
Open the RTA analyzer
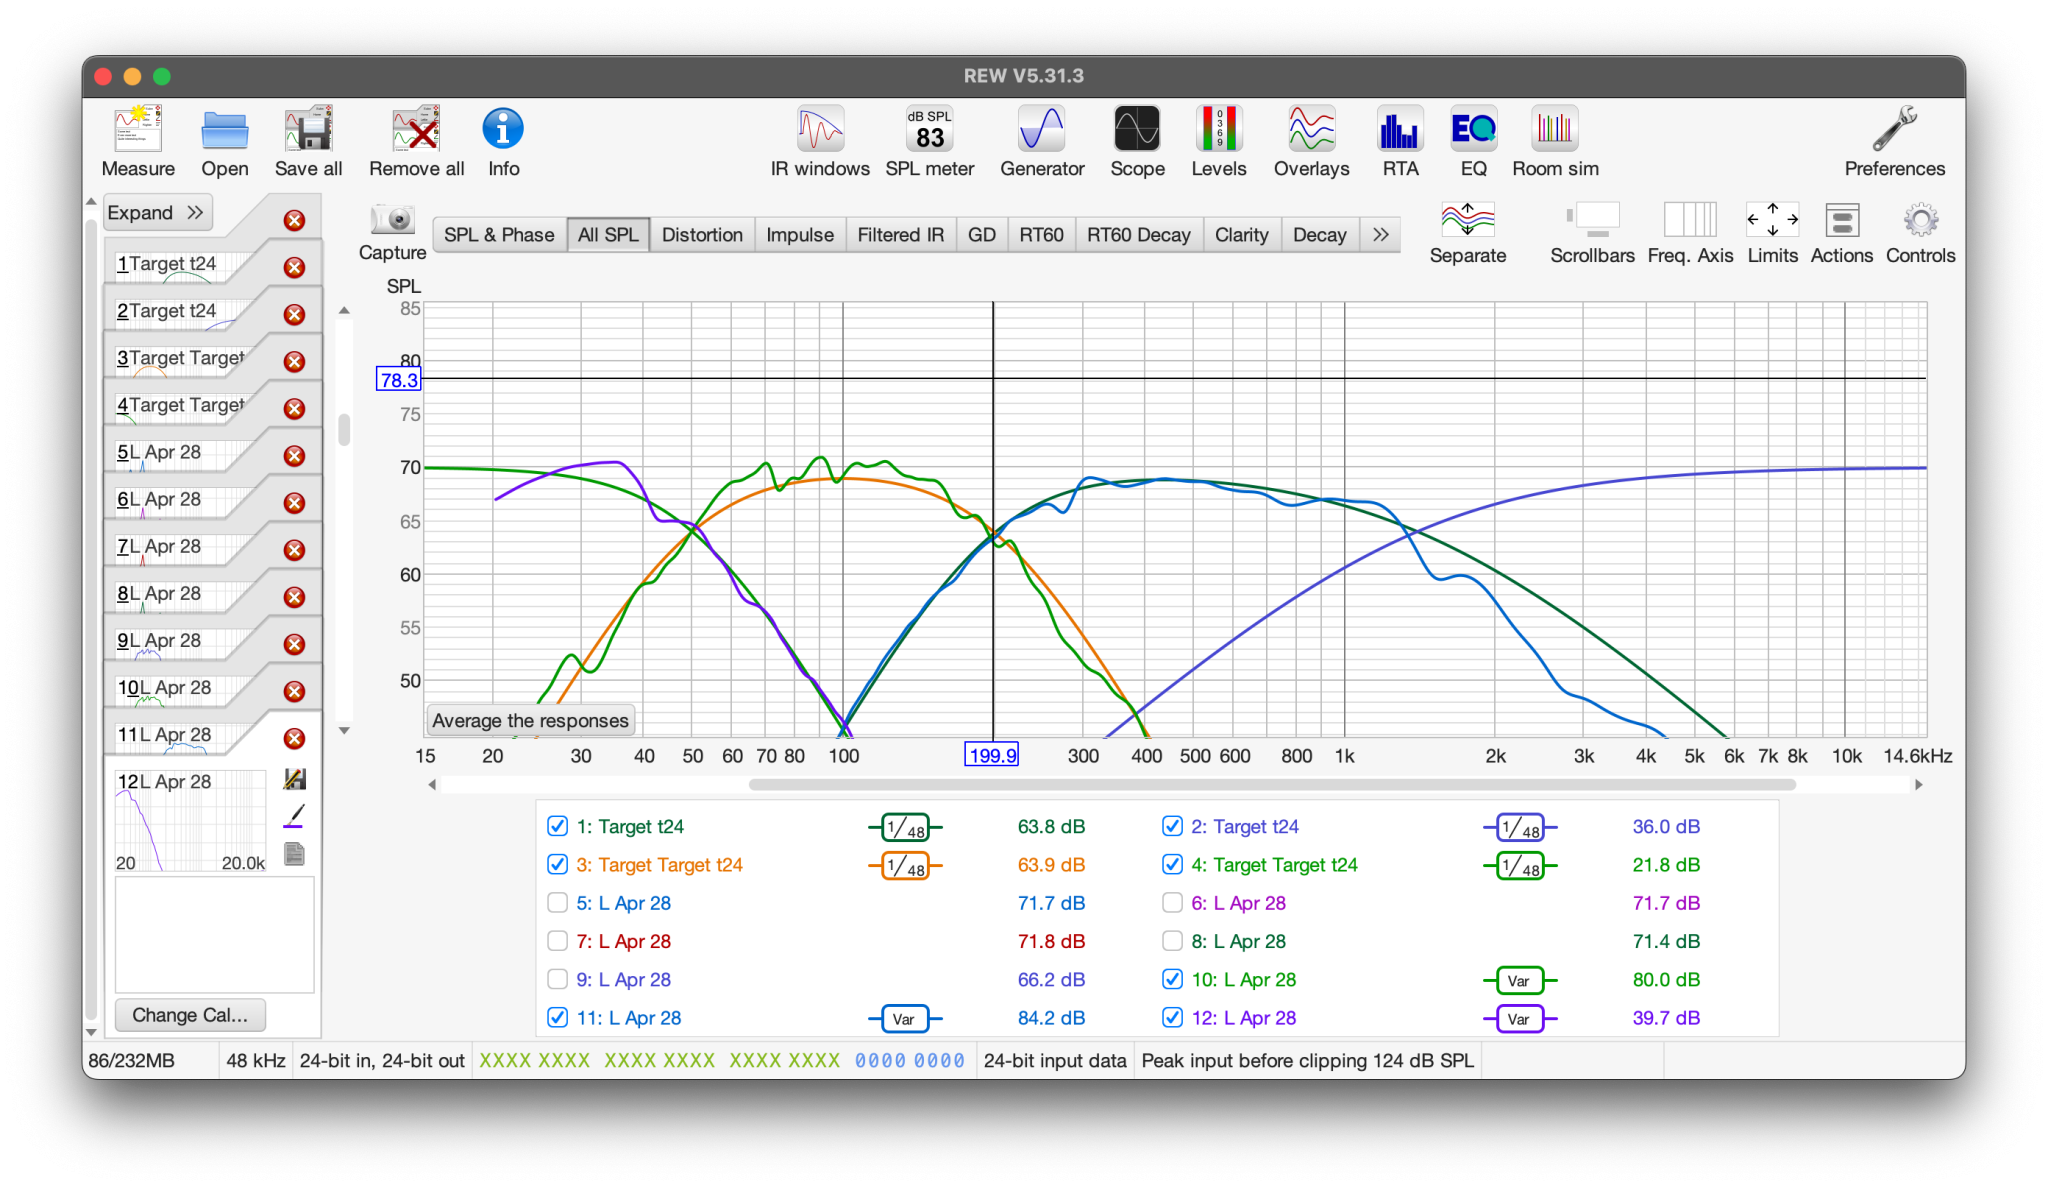(x=1400, y=130)
